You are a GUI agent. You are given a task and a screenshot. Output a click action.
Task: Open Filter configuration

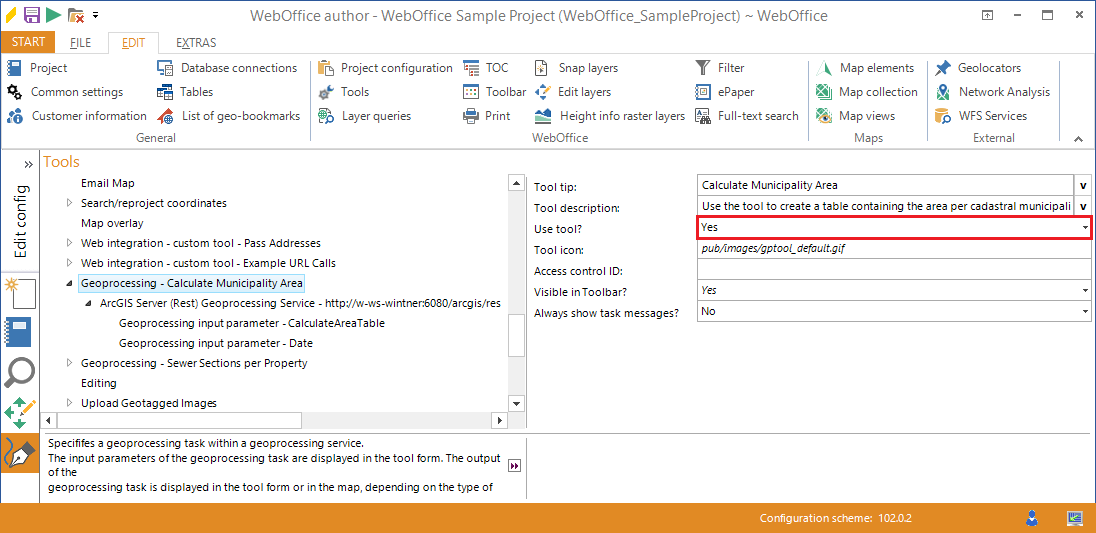point(720,68)
